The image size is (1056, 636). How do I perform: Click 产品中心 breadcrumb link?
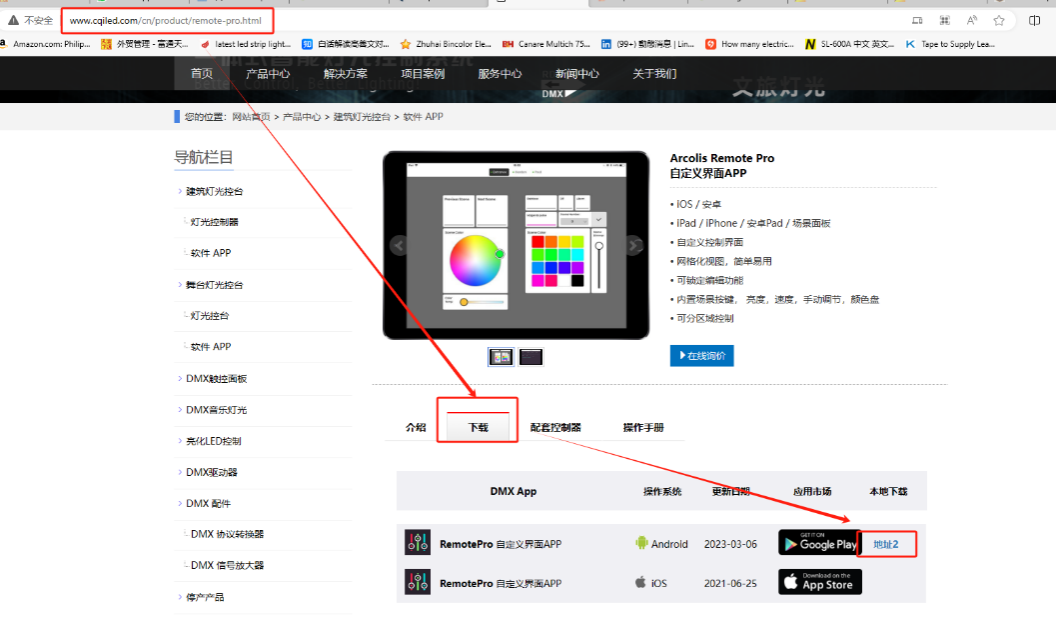point(302,117)
